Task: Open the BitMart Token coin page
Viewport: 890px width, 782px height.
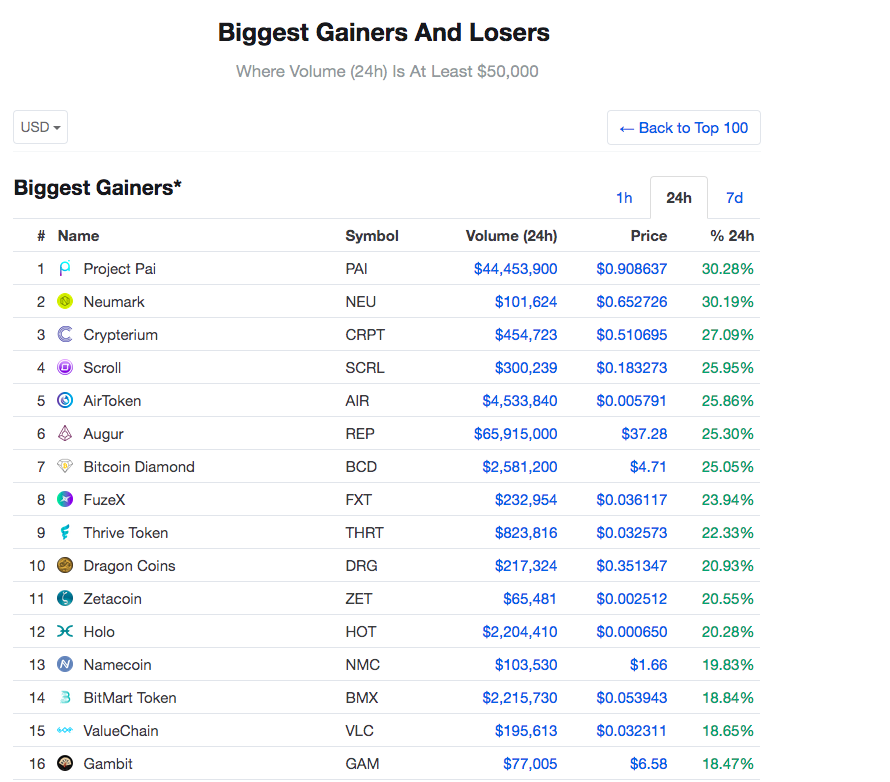Action: (x=130, y=697)
